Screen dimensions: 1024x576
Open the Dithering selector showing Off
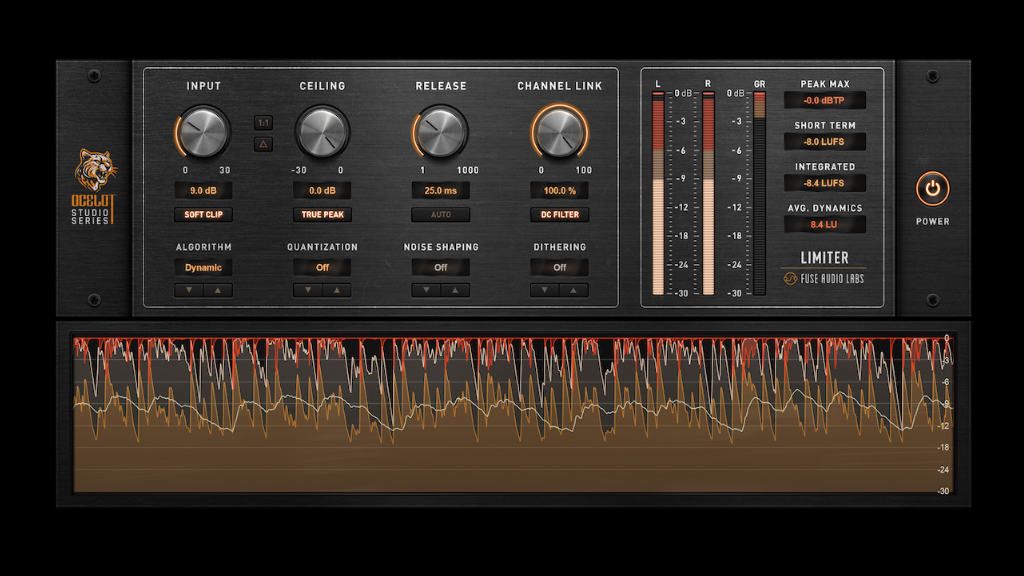point(560,267)
